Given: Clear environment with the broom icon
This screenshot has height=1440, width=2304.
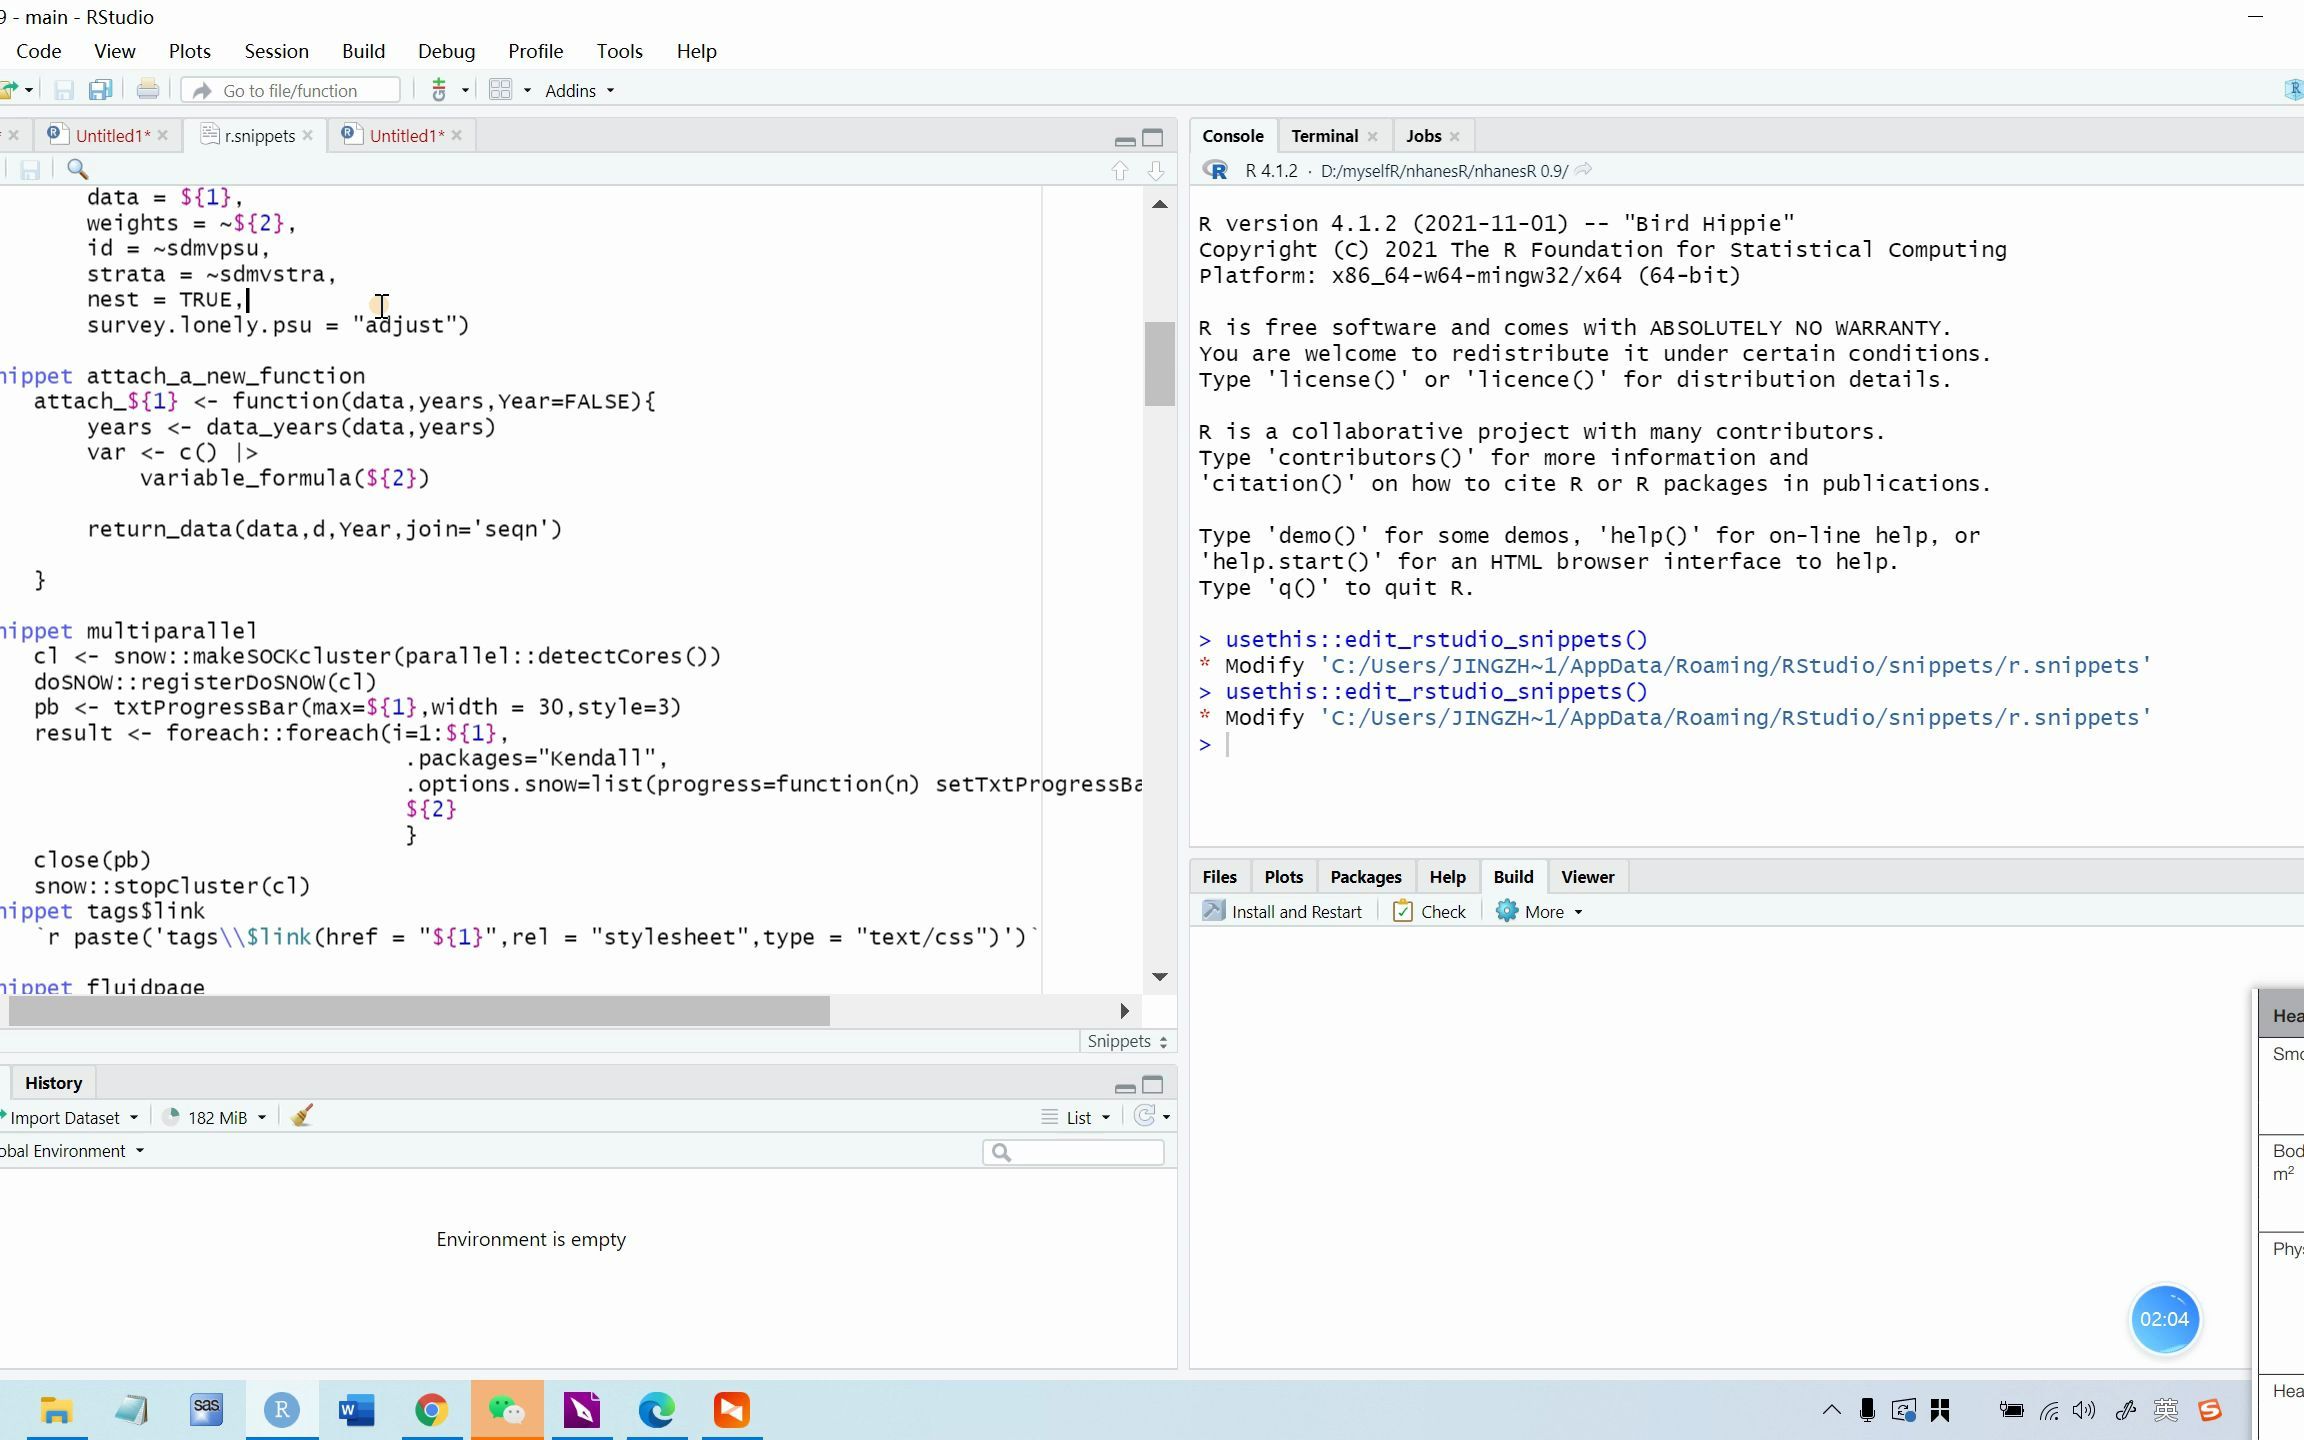Looking at the screenshot, I should [x=302, y=1117].
